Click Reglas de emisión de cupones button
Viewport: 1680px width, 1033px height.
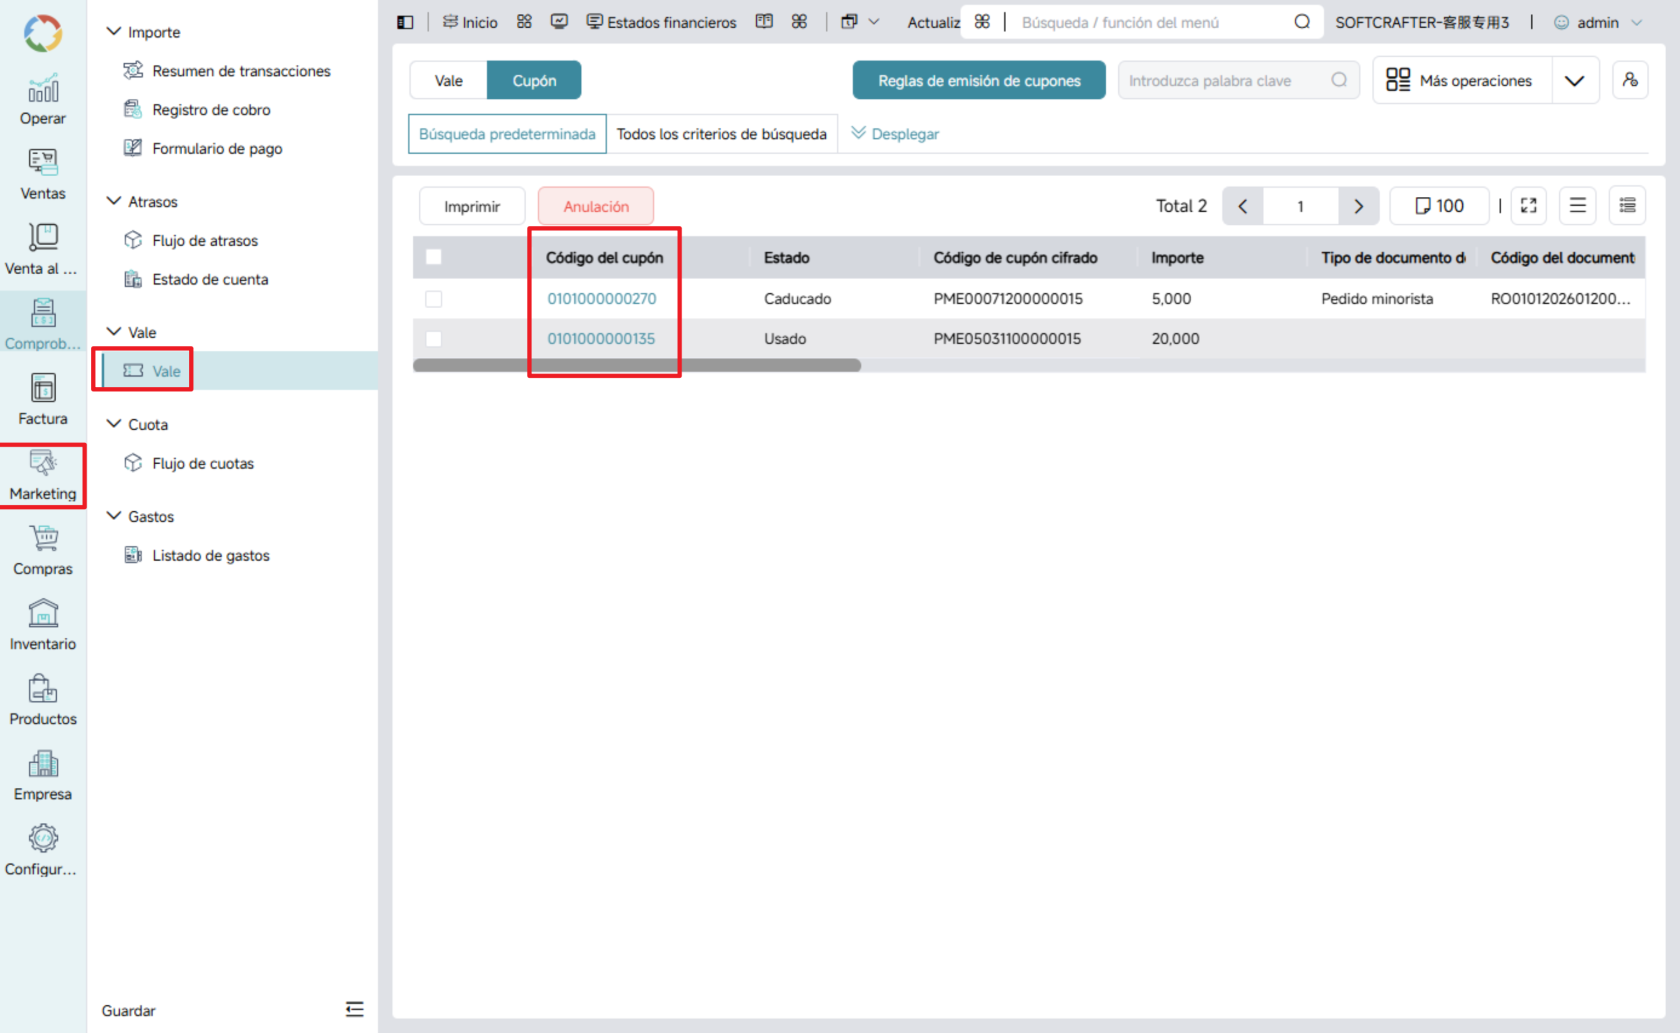979,80
